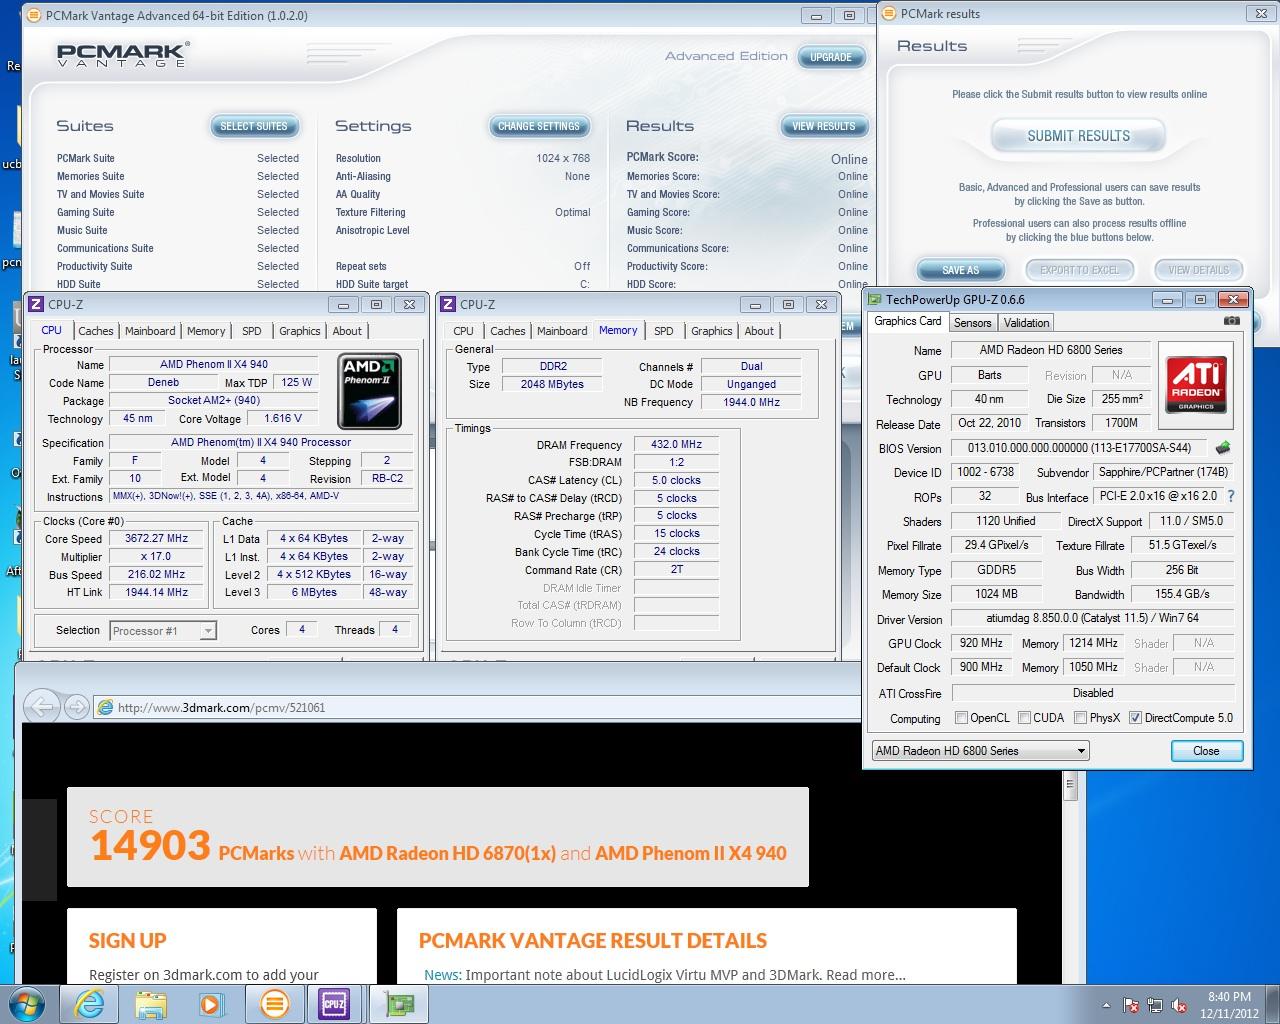Click the browser address bar URL
Image resolution: width=1280 pixels, height=1024 pixels.
tap(221, 707)
